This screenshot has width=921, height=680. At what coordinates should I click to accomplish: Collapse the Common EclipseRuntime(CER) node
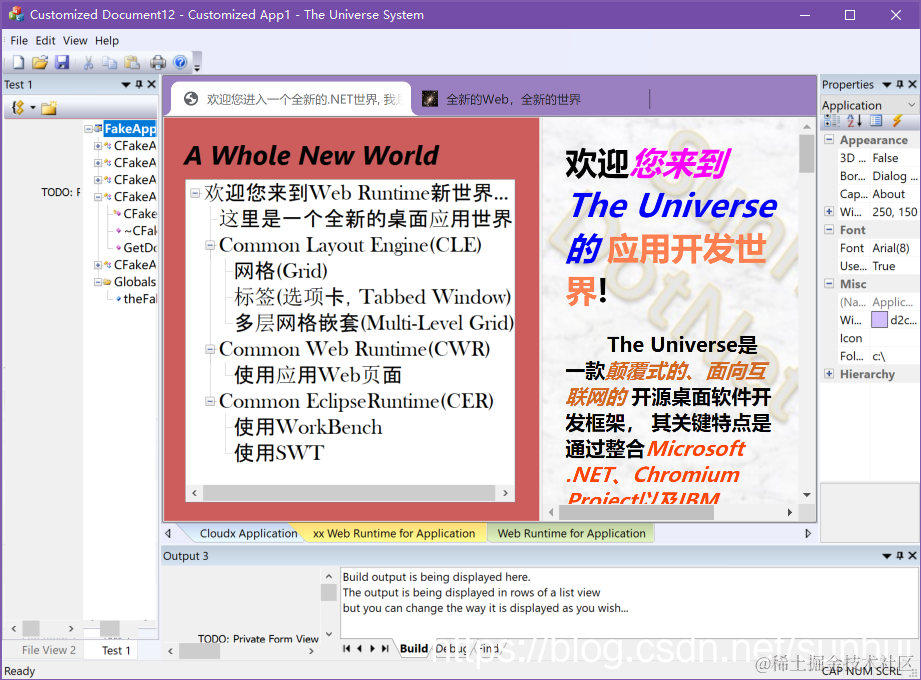(210, 402)
